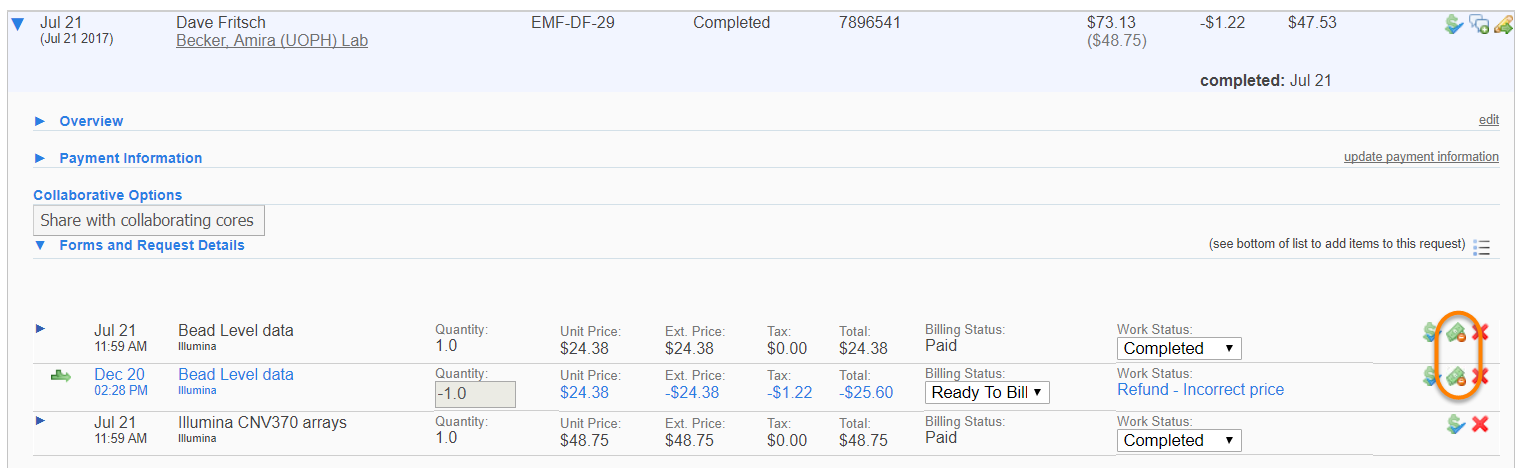Click the Quantity field showing -1.0
The width and height of the screenshot is (1519, 468).
tap(475, 394)
